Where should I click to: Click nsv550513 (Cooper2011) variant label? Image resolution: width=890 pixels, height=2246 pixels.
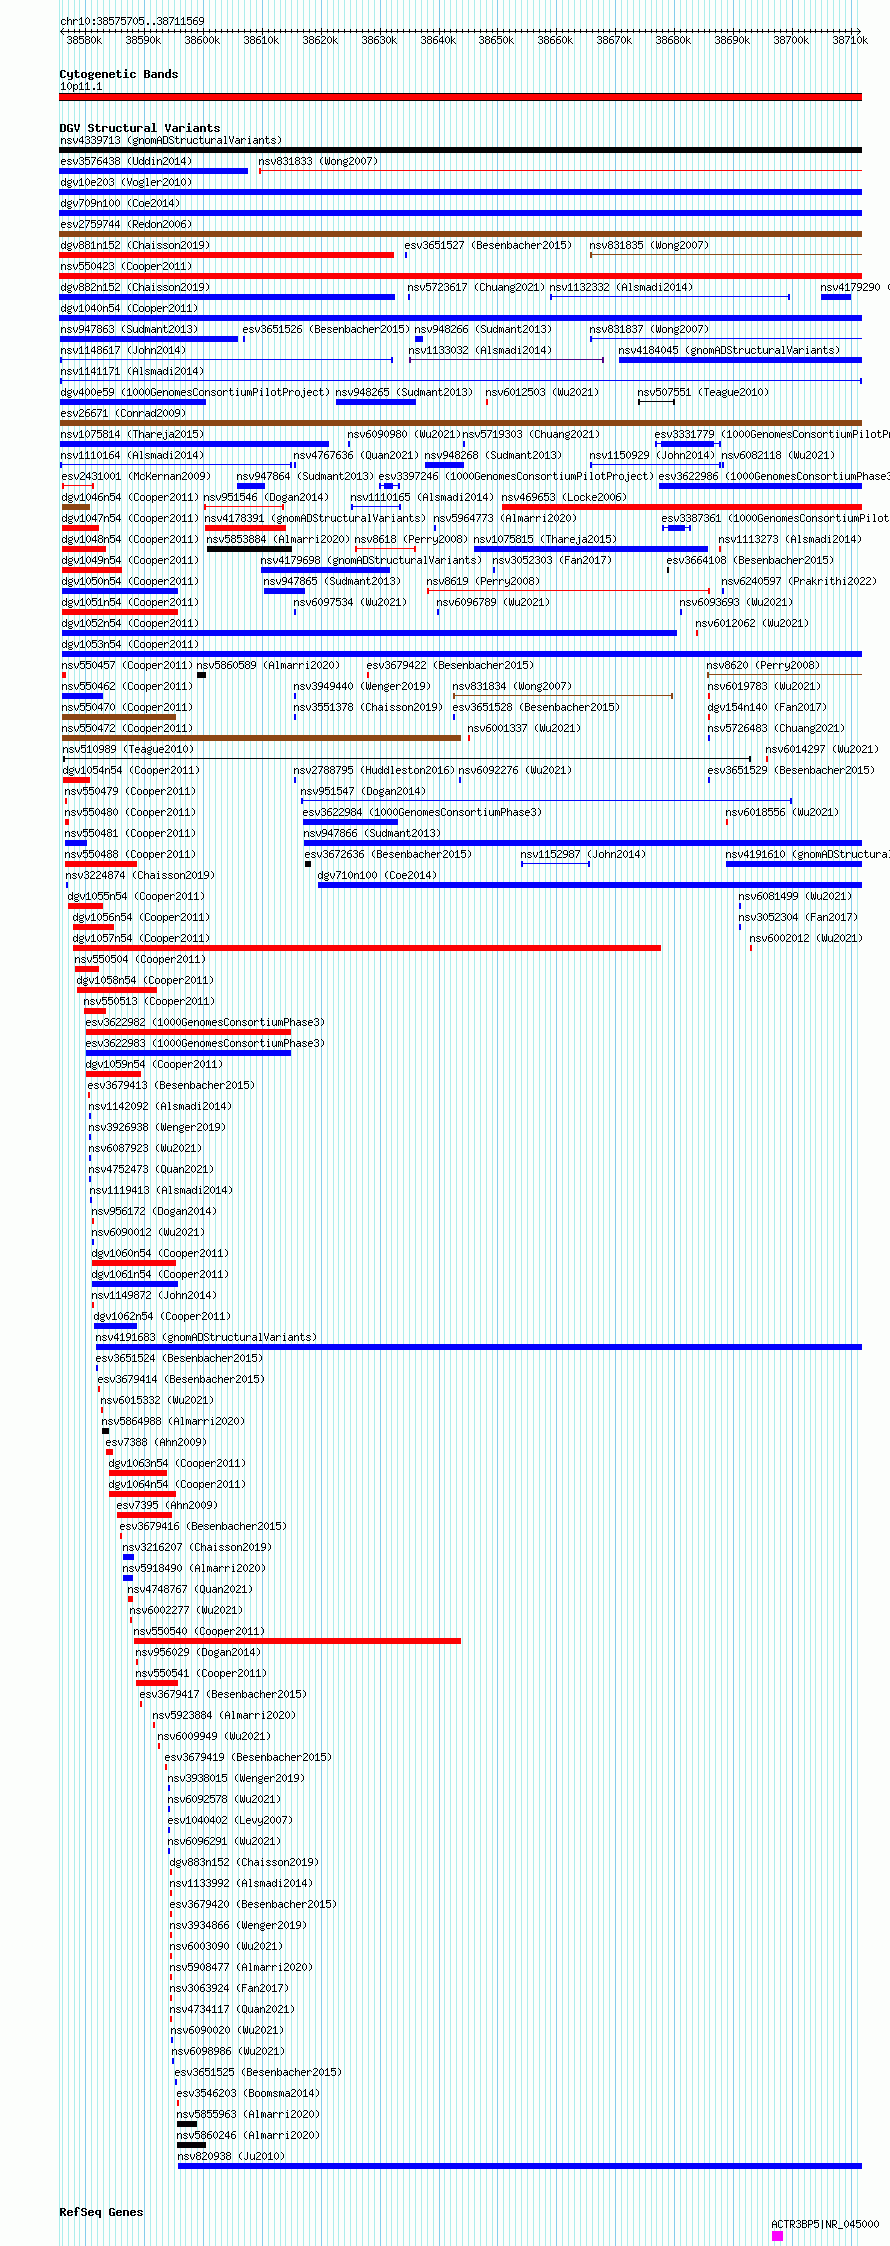coord(149,1001)
